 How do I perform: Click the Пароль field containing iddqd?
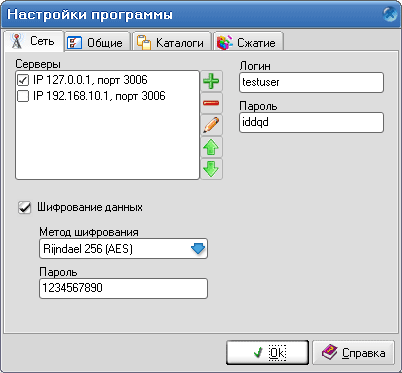(311, 122)
